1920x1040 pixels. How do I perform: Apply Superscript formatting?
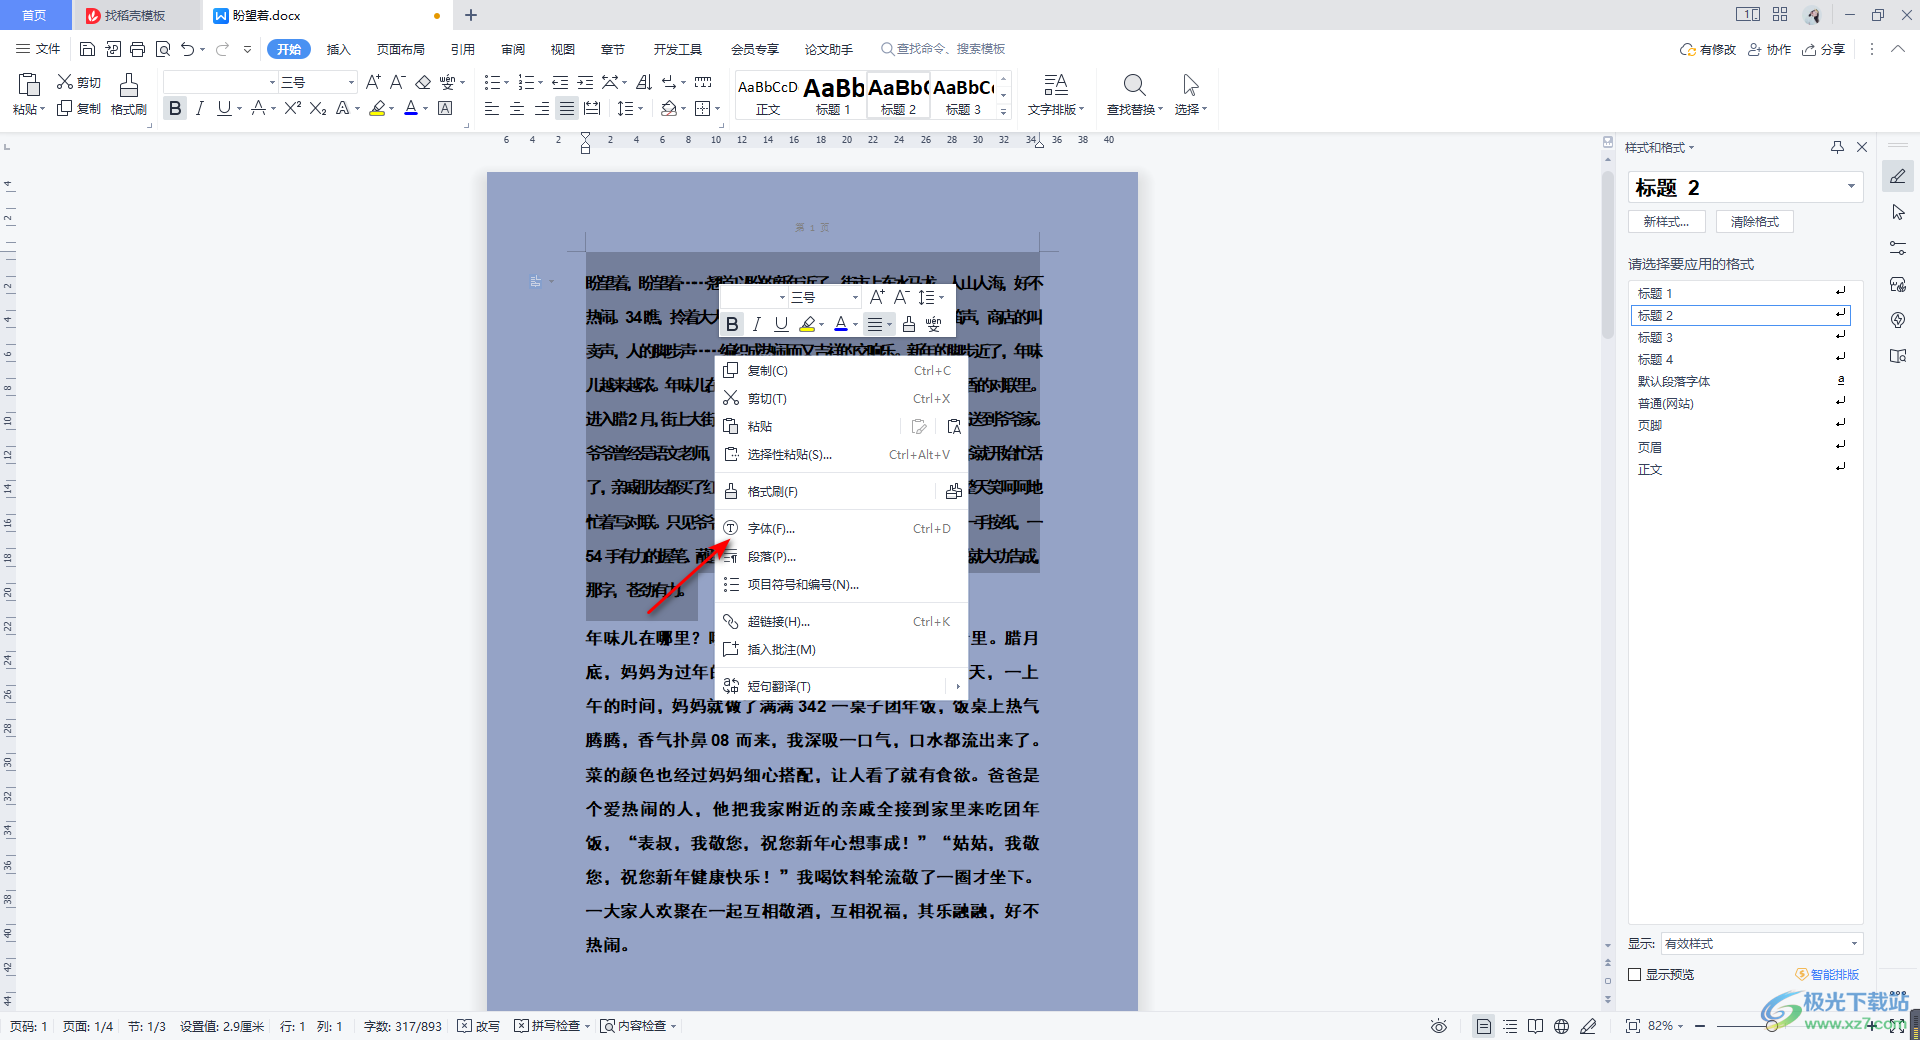point(293,108)
